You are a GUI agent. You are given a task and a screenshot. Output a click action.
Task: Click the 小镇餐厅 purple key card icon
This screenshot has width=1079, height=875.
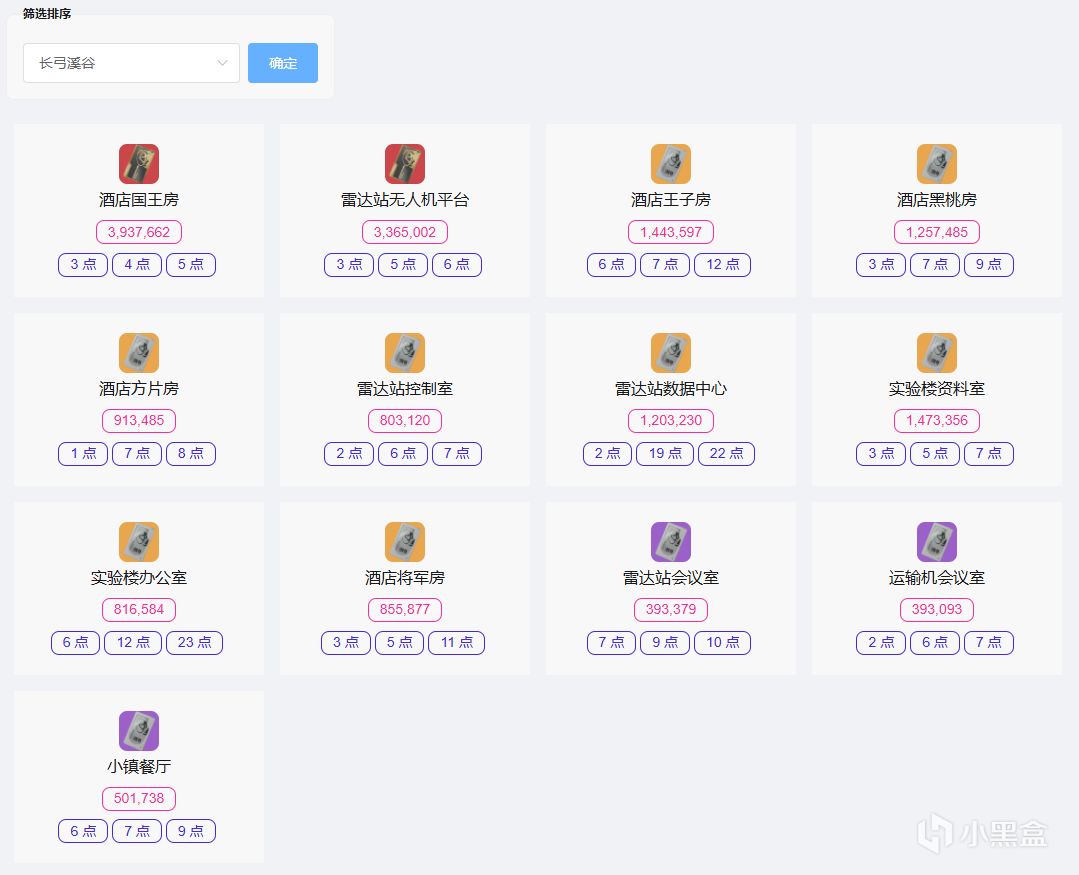coord(139,731)
